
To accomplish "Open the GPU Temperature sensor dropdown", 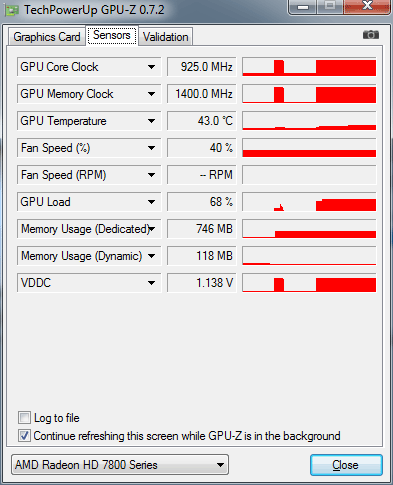I will tap(151, 121).
